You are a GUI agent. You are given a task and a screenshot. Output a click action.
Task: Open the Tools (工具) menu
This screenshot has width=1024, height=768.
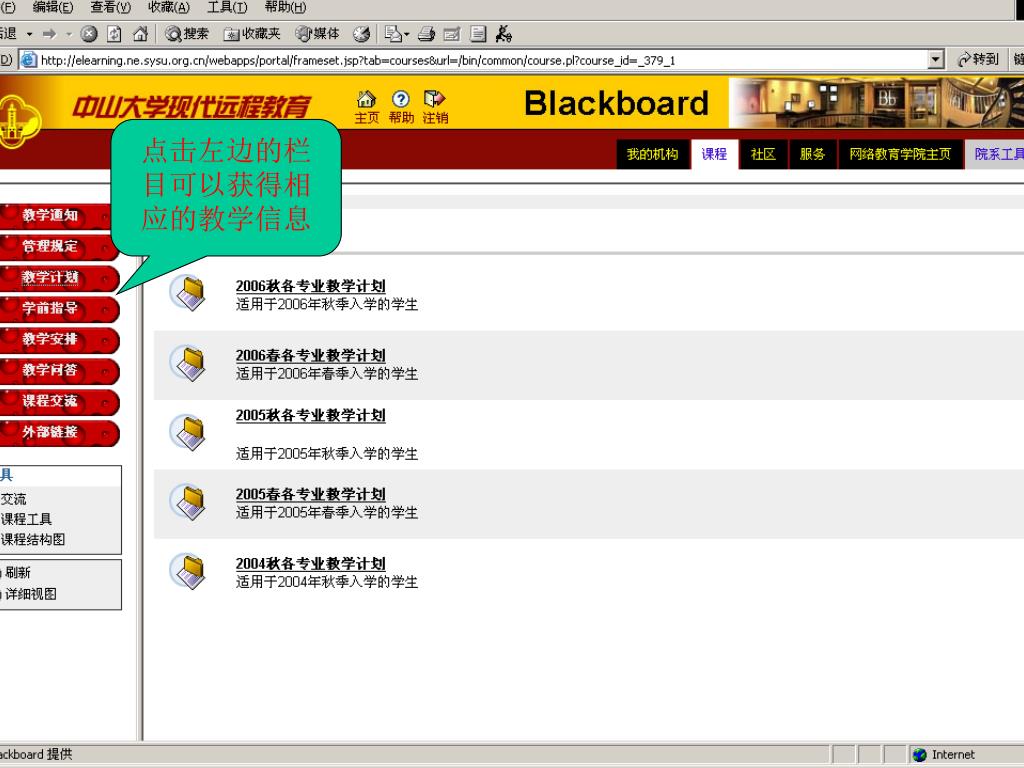coord(227,7)
